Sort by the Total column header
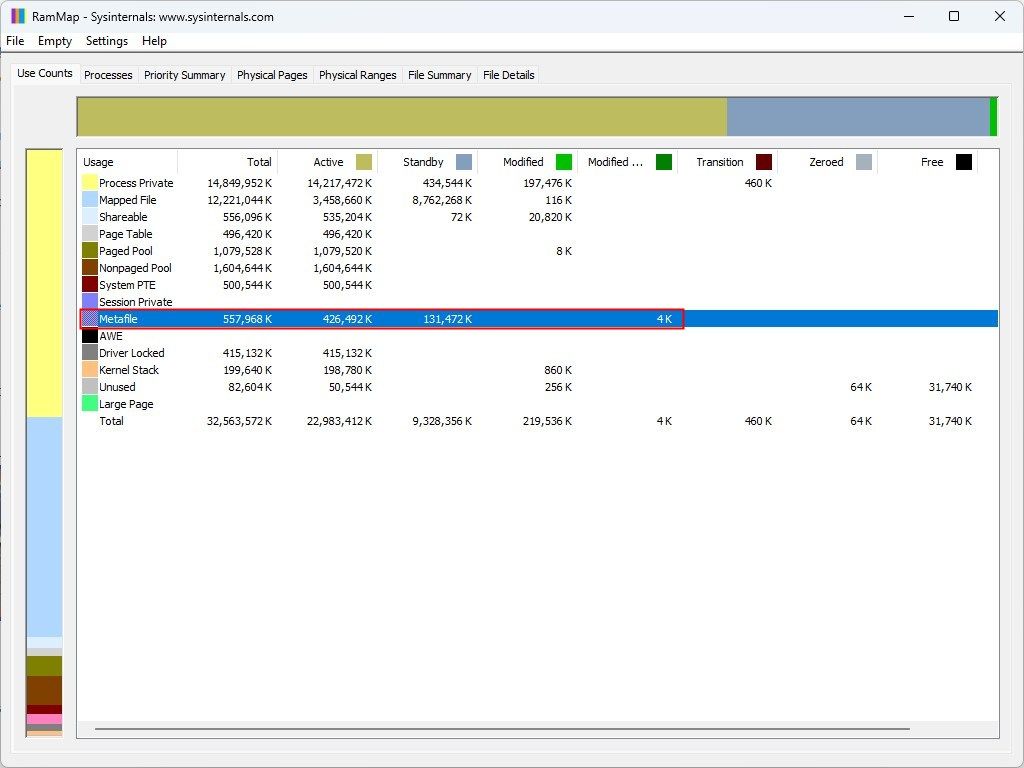Image resolution: width=1024 pixels, height=768 pixels. click(227, 162)
